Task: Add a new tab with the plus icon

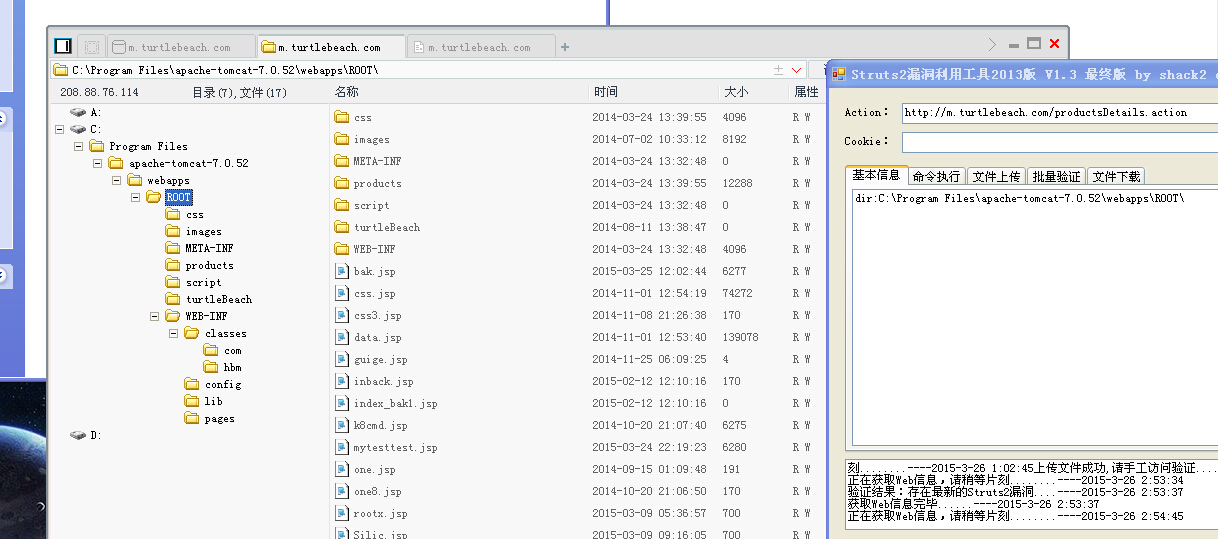Action: point(565,47)
